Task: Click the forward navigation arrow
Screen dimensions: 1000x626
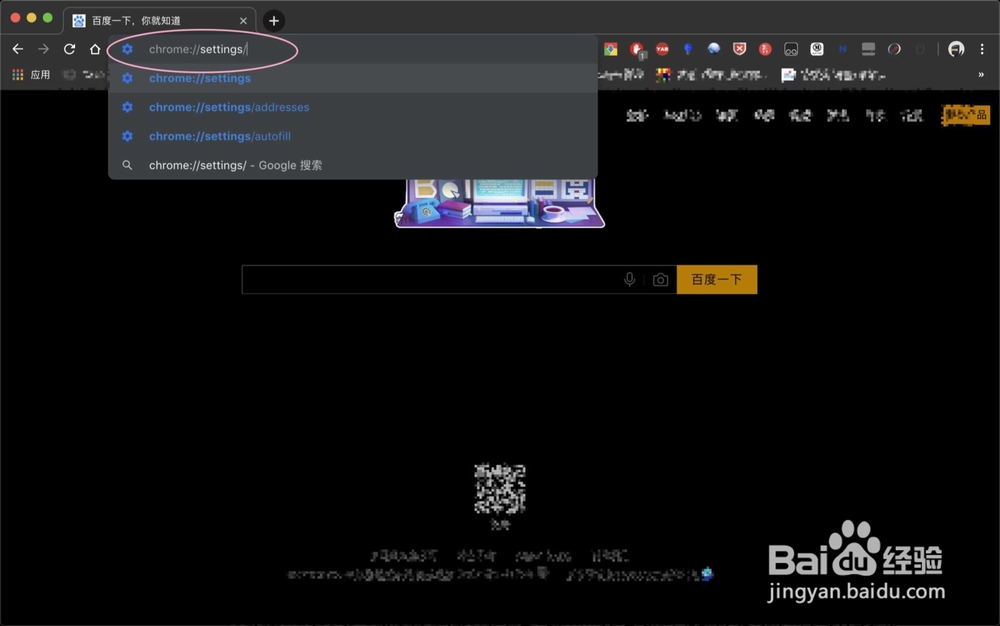Action: (42, 48)
